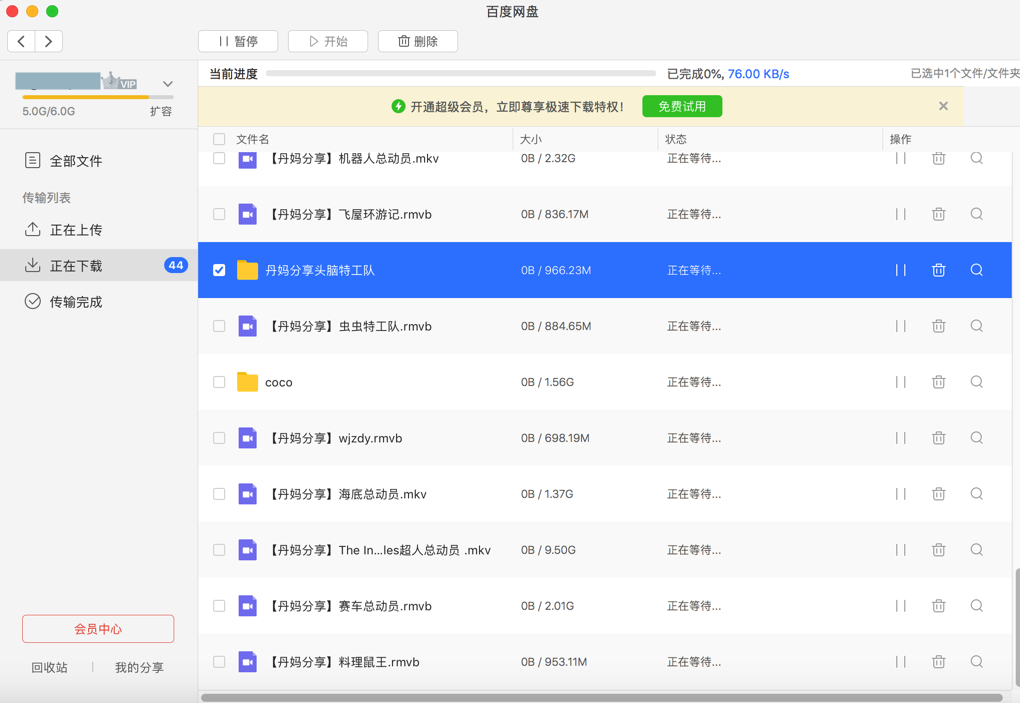
Task: Delete 飞屋环游记.rmvb download task
Action: tap(938, 214)
